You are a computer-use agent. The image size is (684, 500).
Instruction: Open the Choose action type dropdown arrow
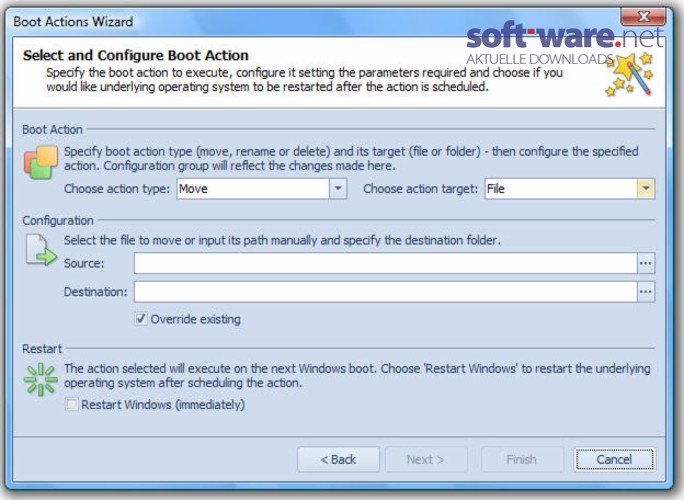pyautogui.click(x=338, y=188)
